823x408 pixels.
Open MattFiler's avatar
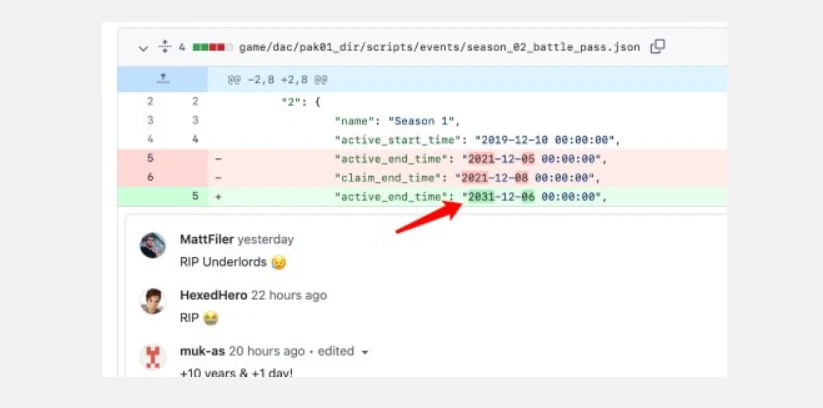[x=153, y=245]
